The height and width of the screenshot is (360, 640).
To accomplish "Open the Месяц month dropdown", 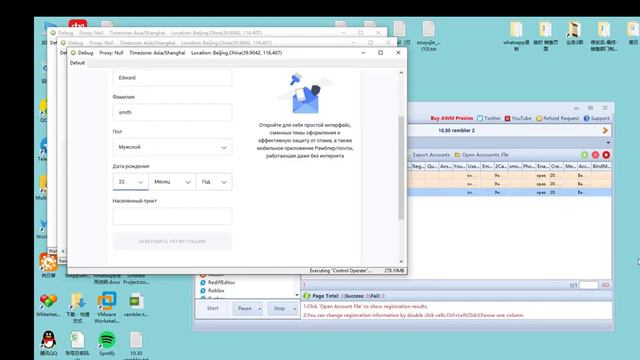I will click(x=172, y=182).
